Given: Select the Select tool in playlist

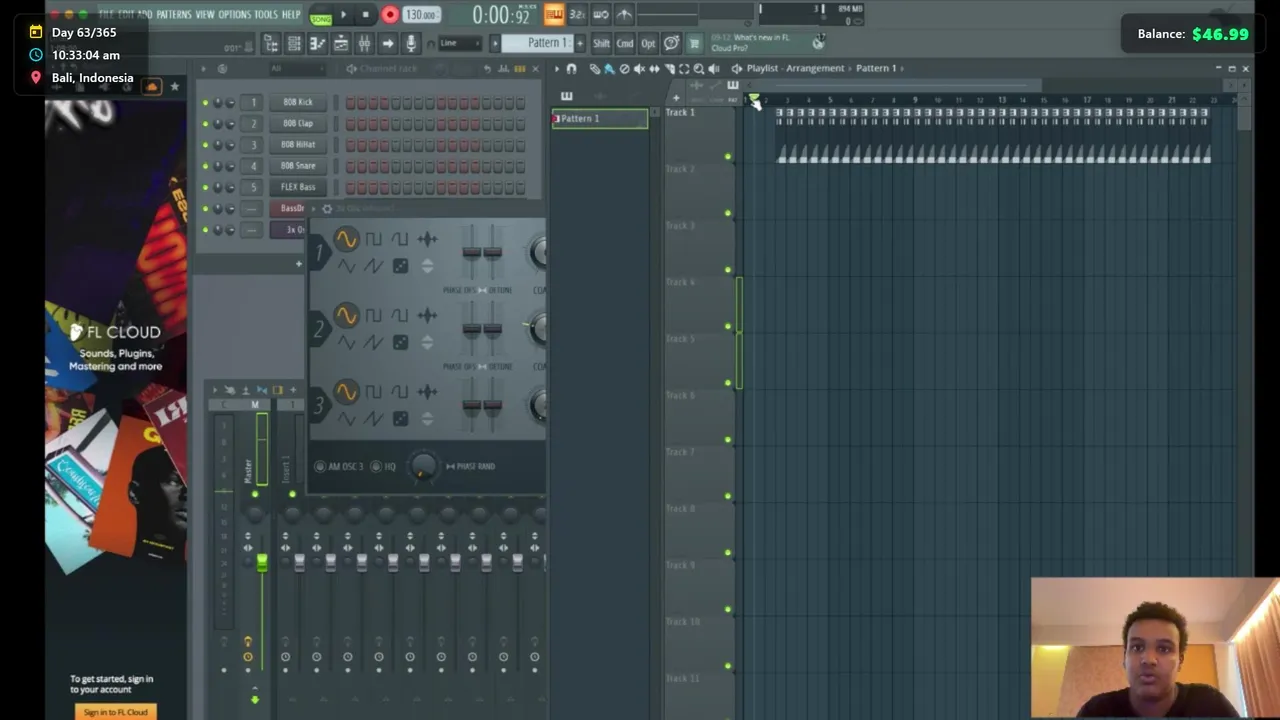Looking at the screenshot, I should click(x=684, y=69).
